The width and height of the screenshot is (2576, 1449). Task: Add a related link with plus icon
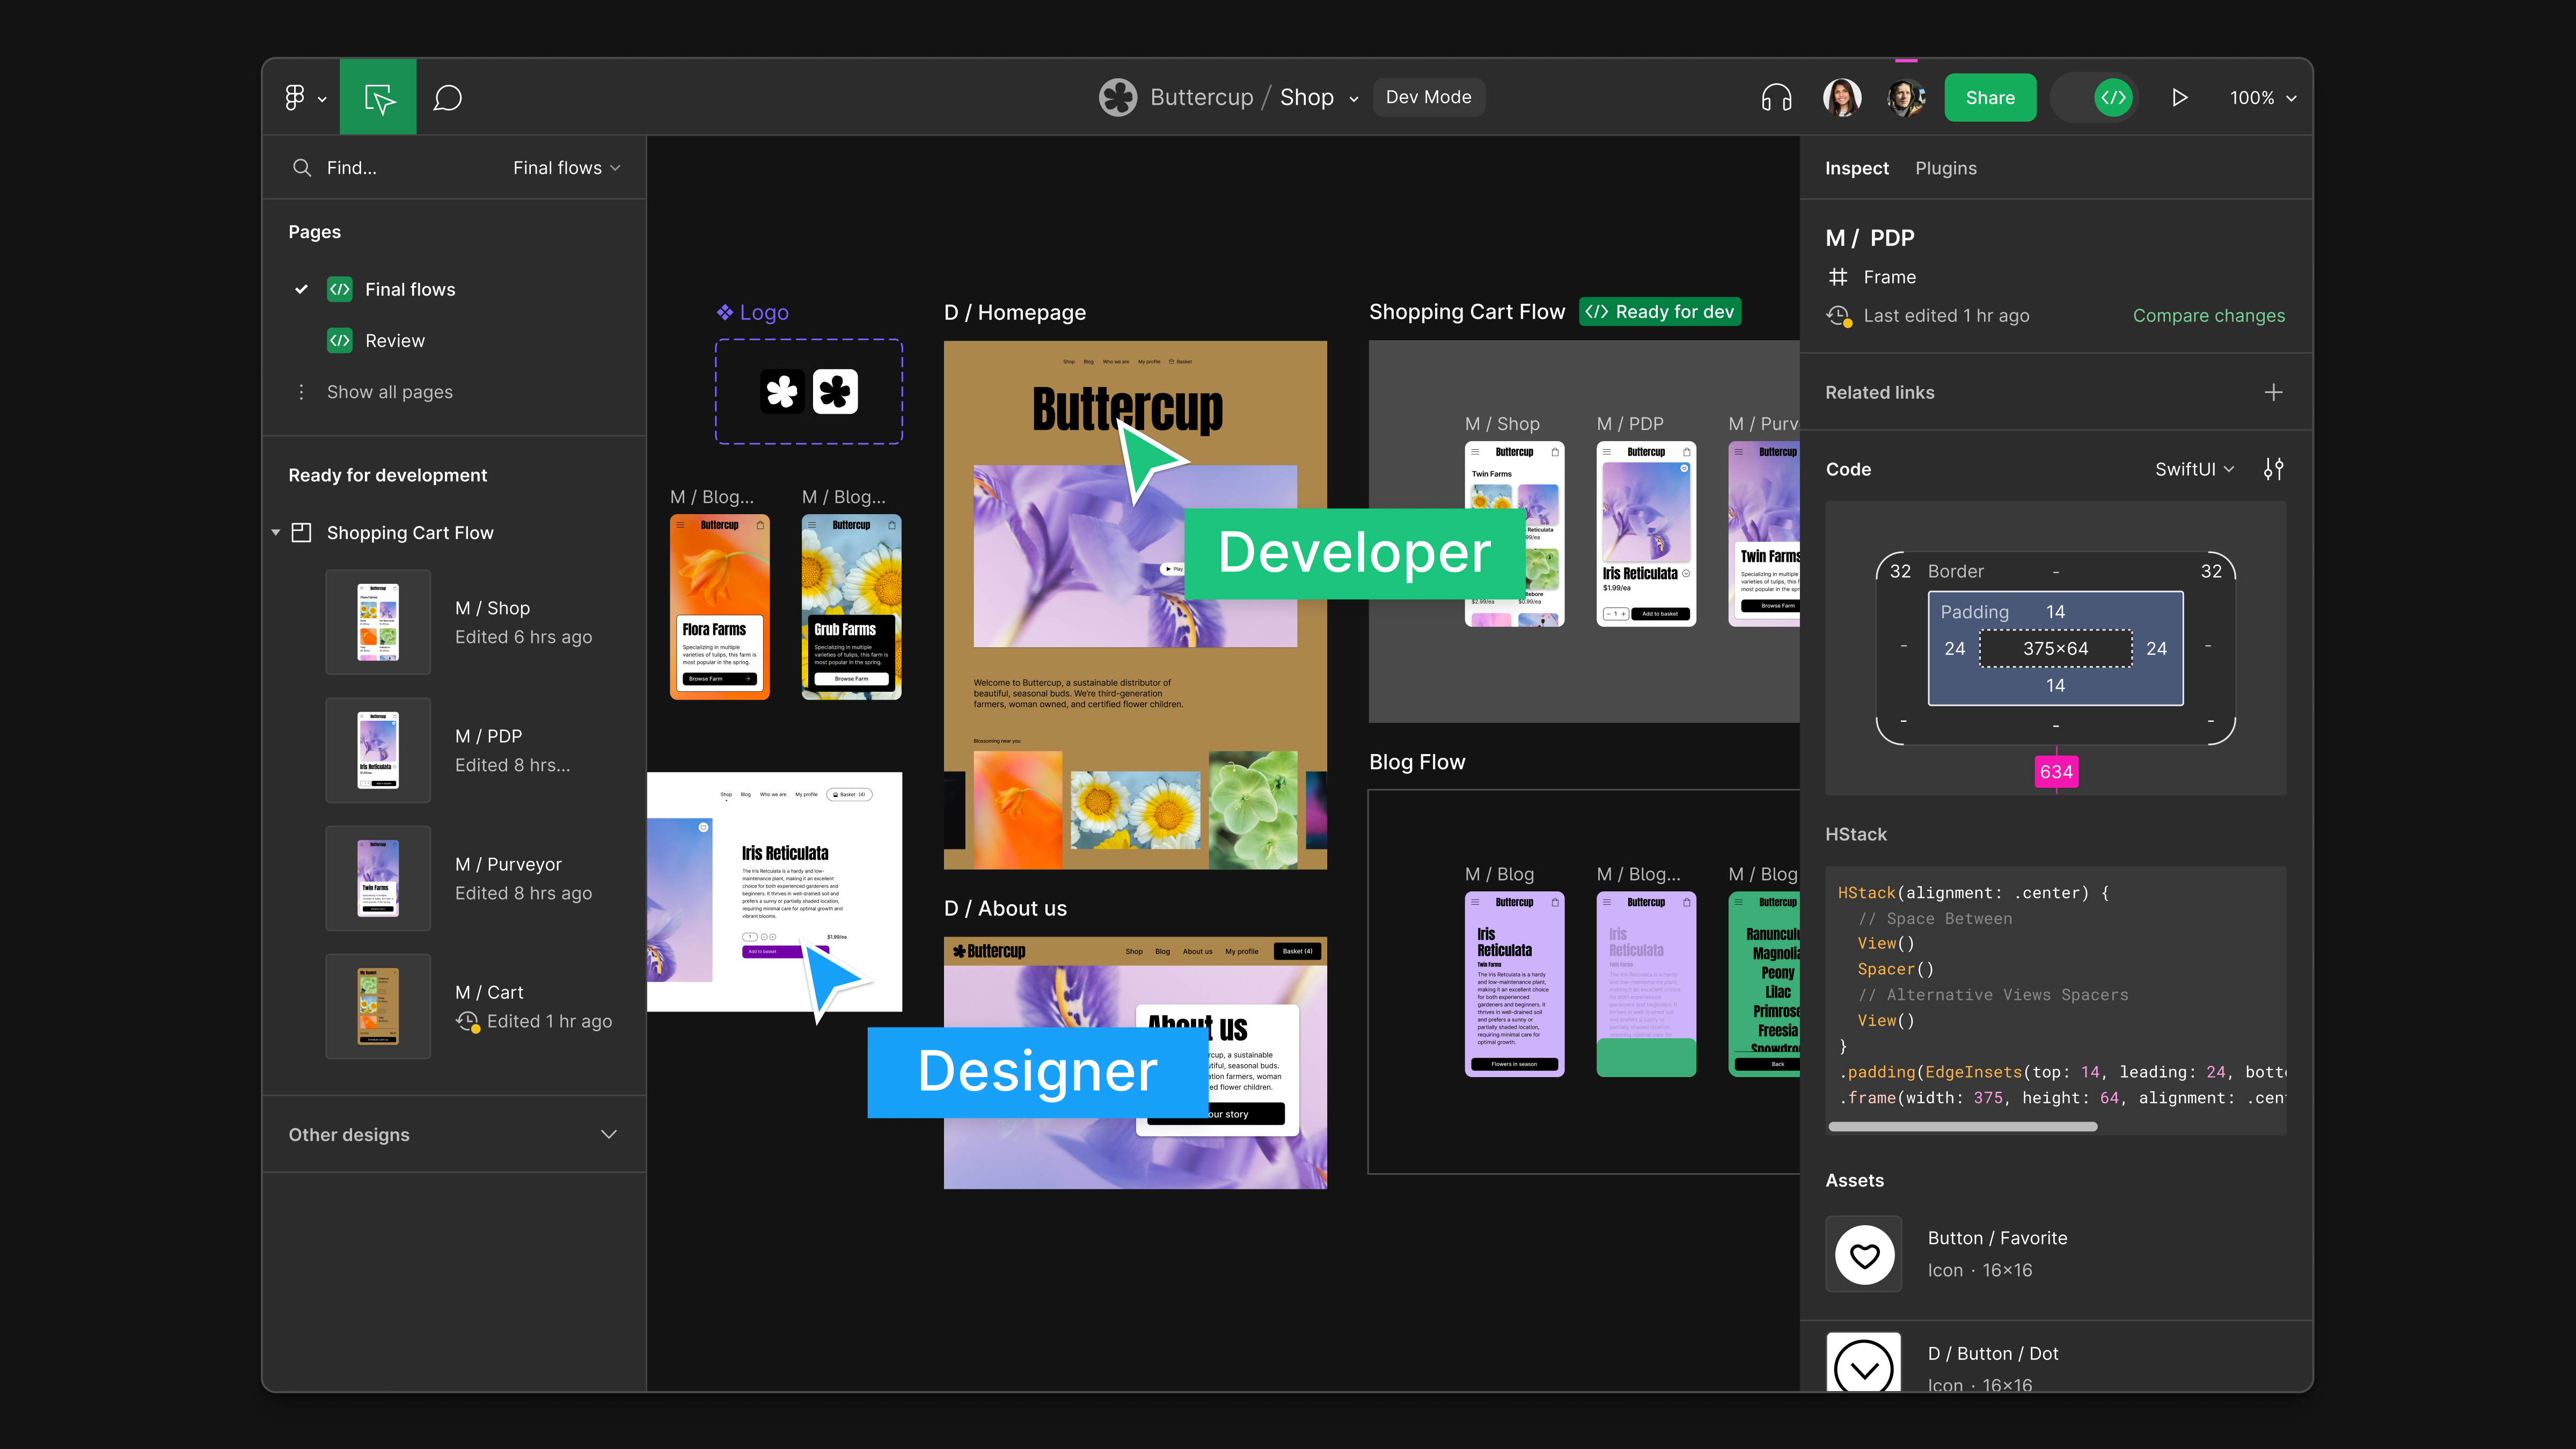click(2273, 392)
